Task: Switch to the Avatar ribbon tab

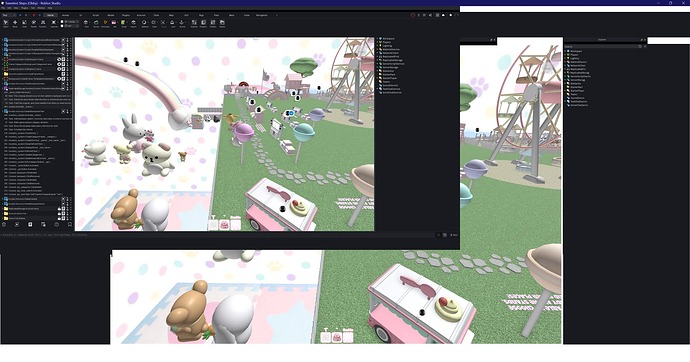Action: tap(66, 15)
